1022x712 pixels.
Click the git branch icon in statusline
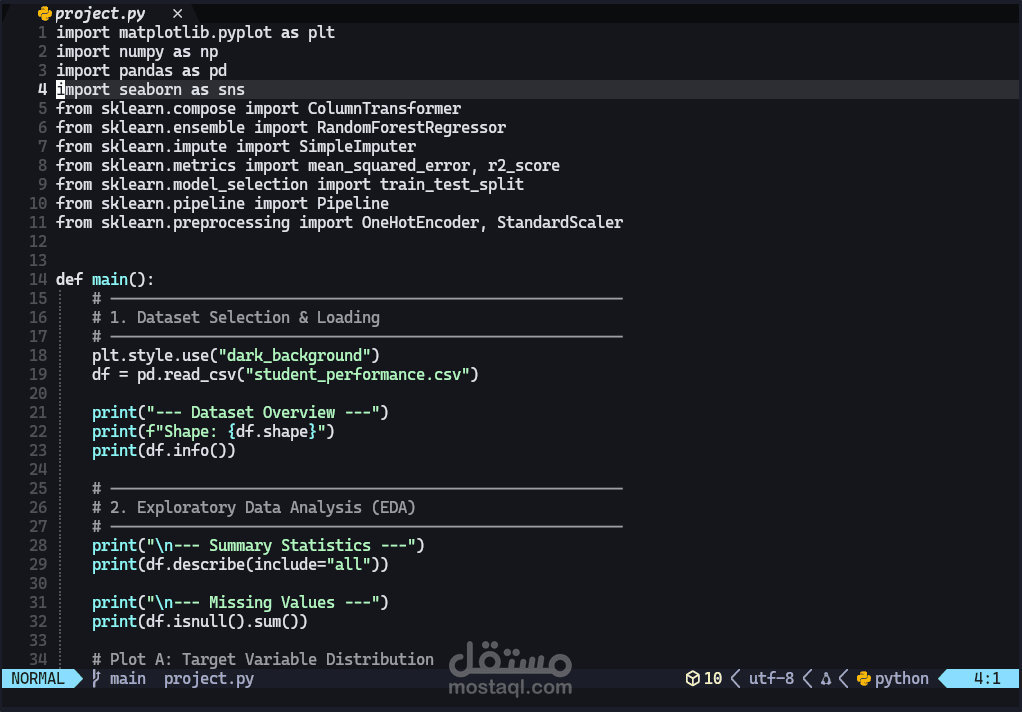pyautogui.click(x=96, y=679)
